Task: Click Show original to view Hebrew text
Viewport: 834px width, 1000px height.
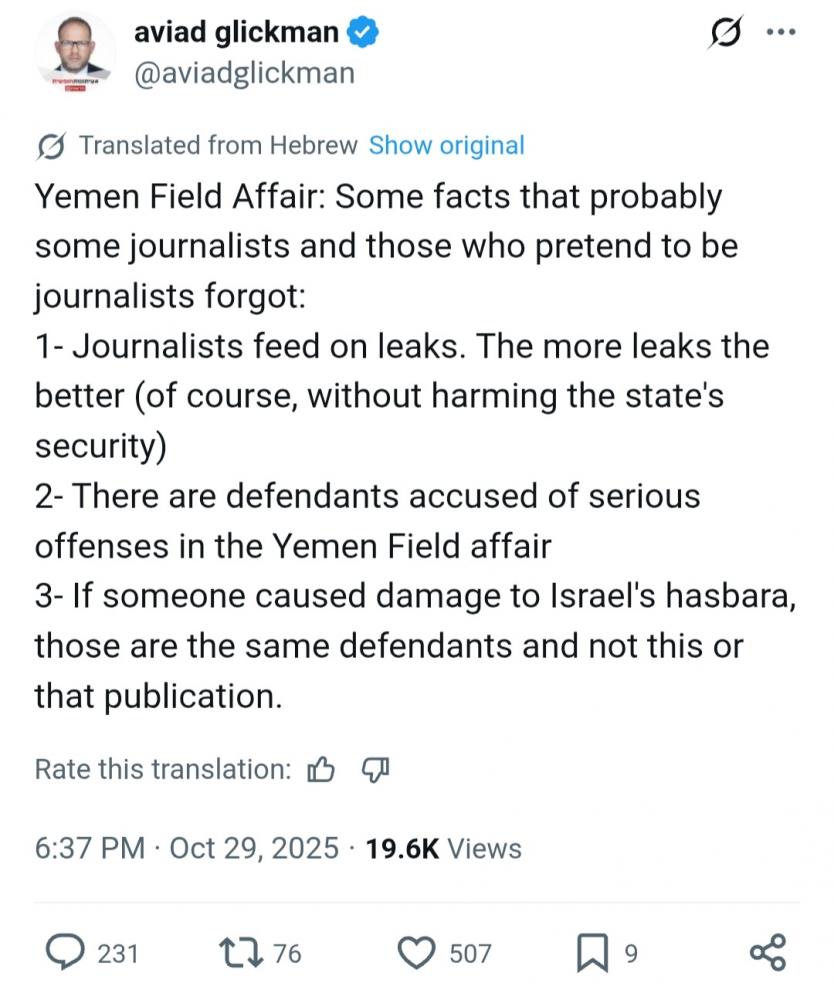Action: 446,145
